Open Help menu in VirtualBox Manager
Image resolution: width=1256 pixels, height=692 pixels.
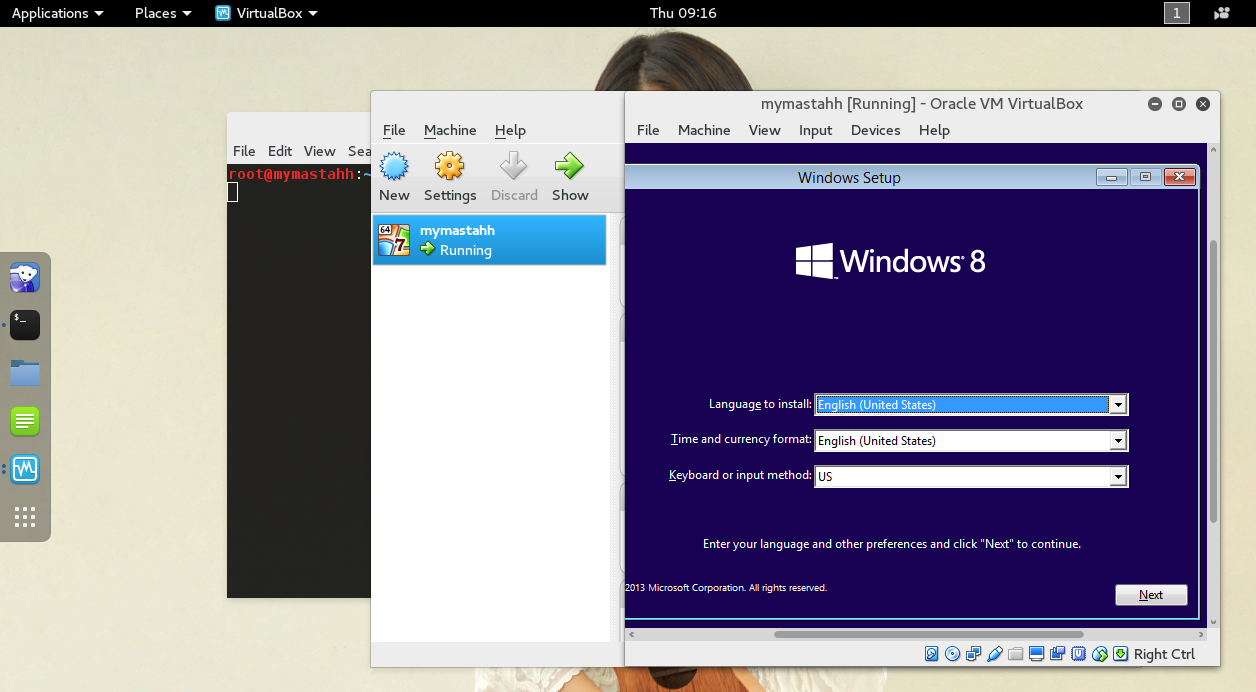[510, 130]
